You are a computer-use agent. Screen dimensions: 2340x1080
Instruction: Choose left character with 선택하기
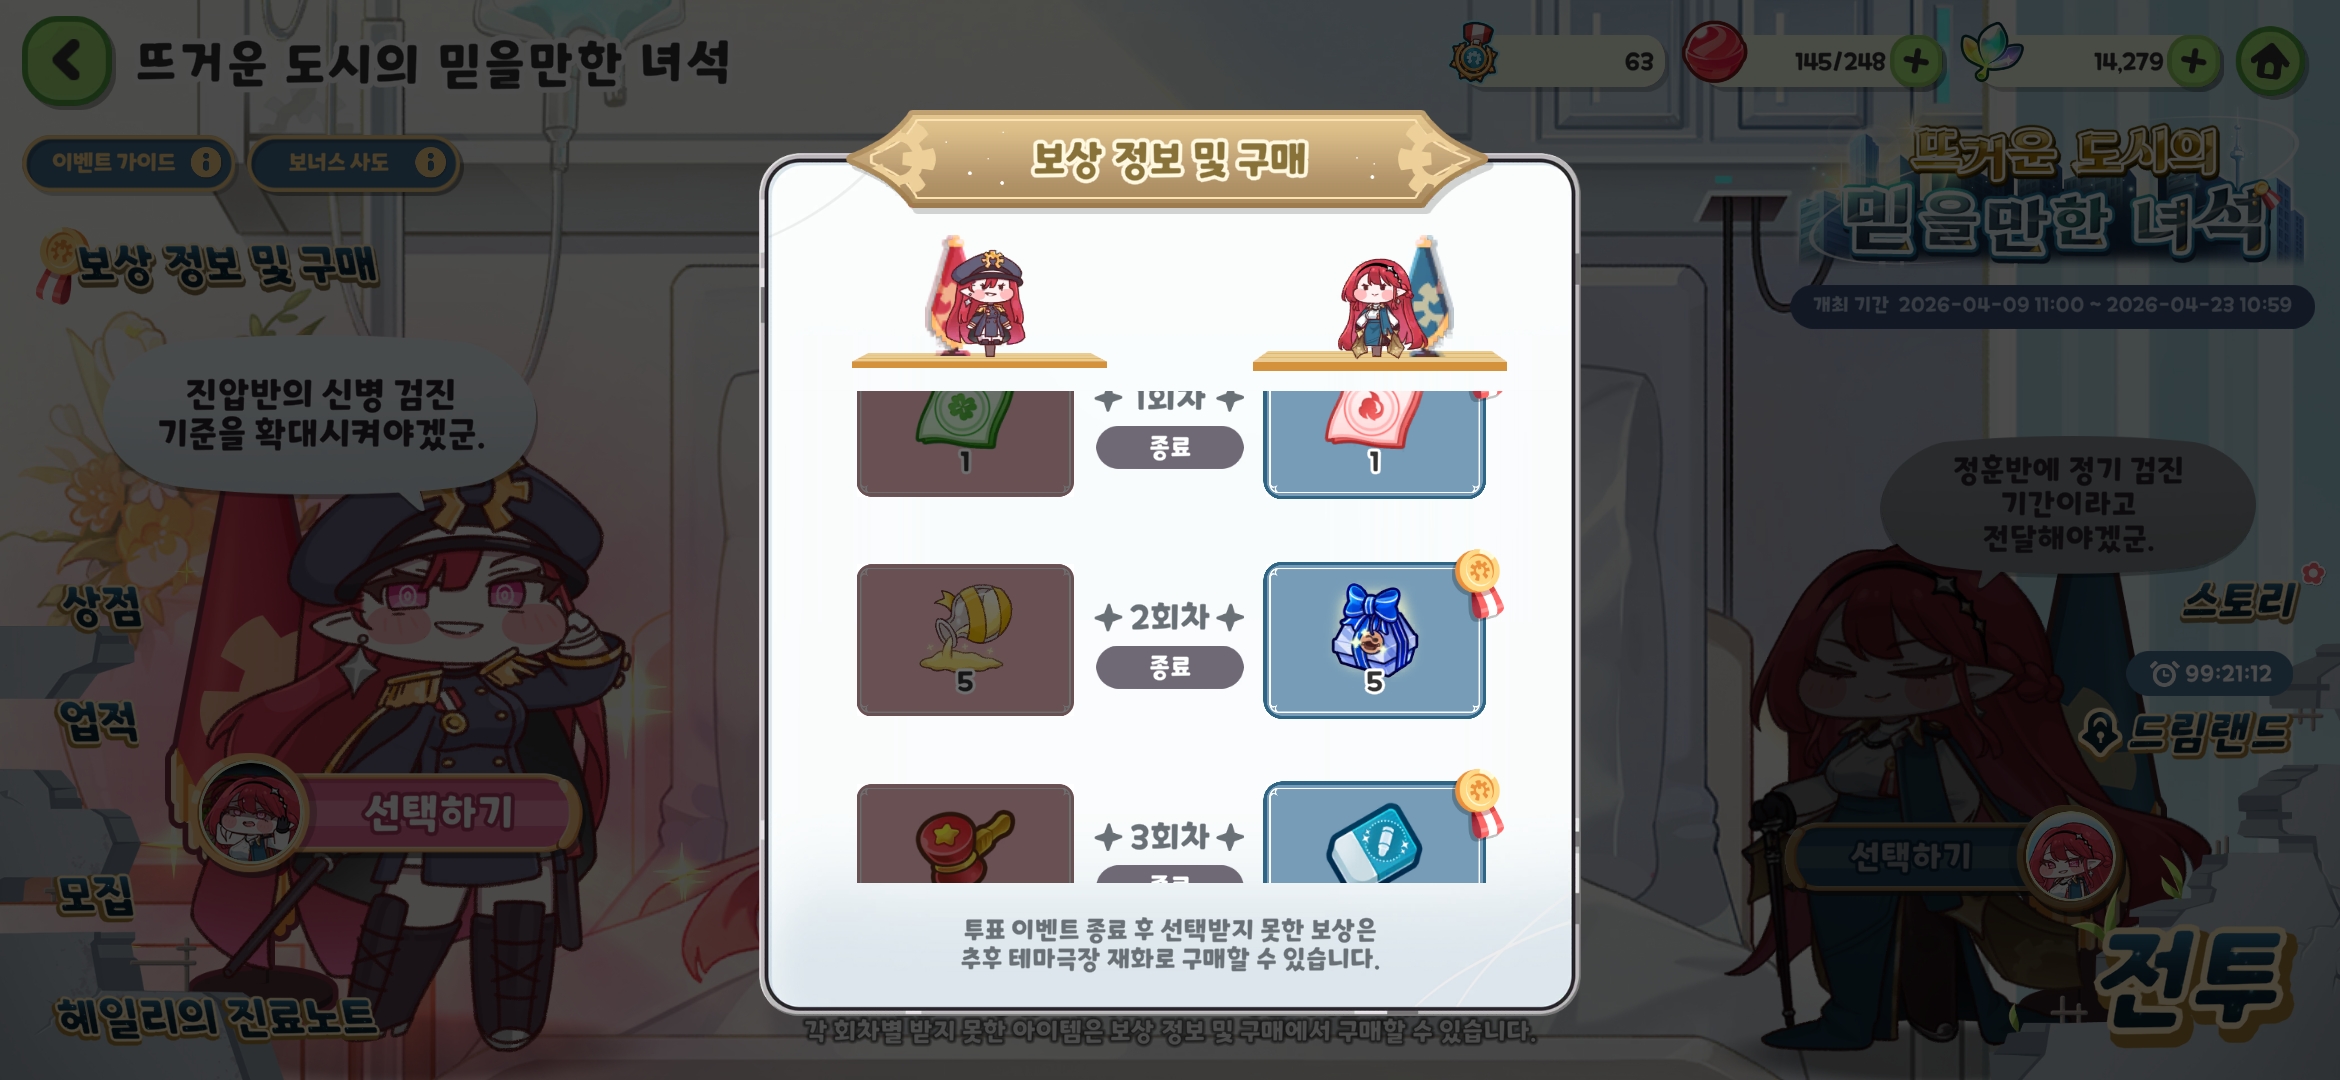(440, 812)
